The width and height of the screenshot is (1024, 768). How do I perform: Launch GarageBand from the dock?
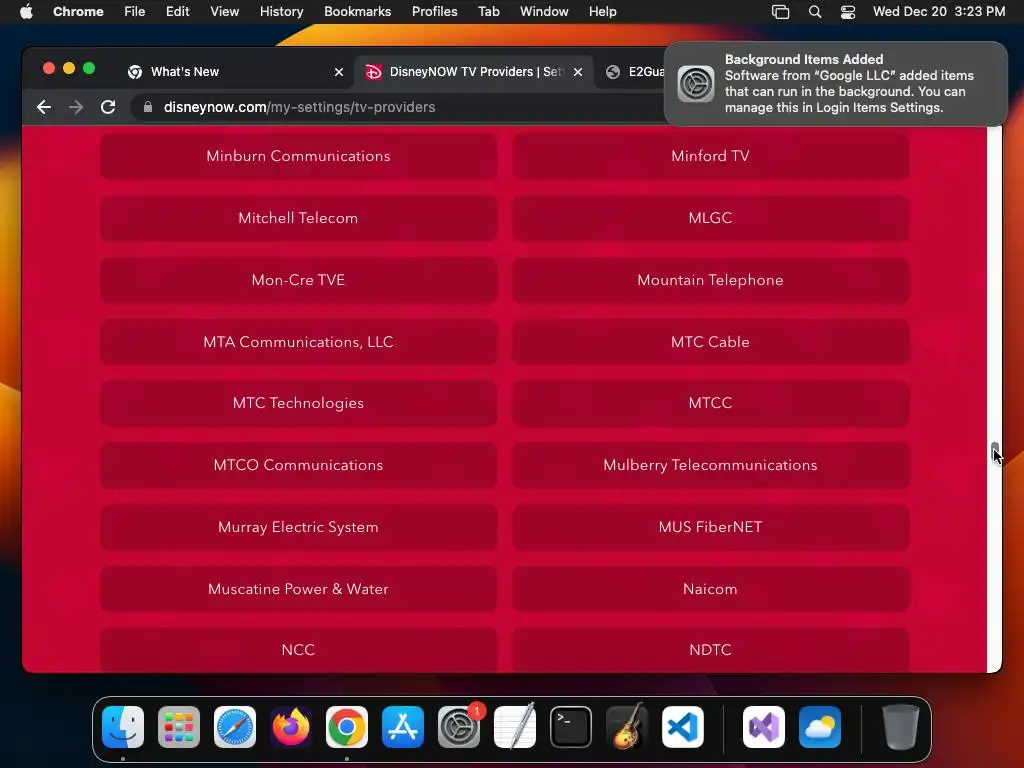[x=627, y=727]
